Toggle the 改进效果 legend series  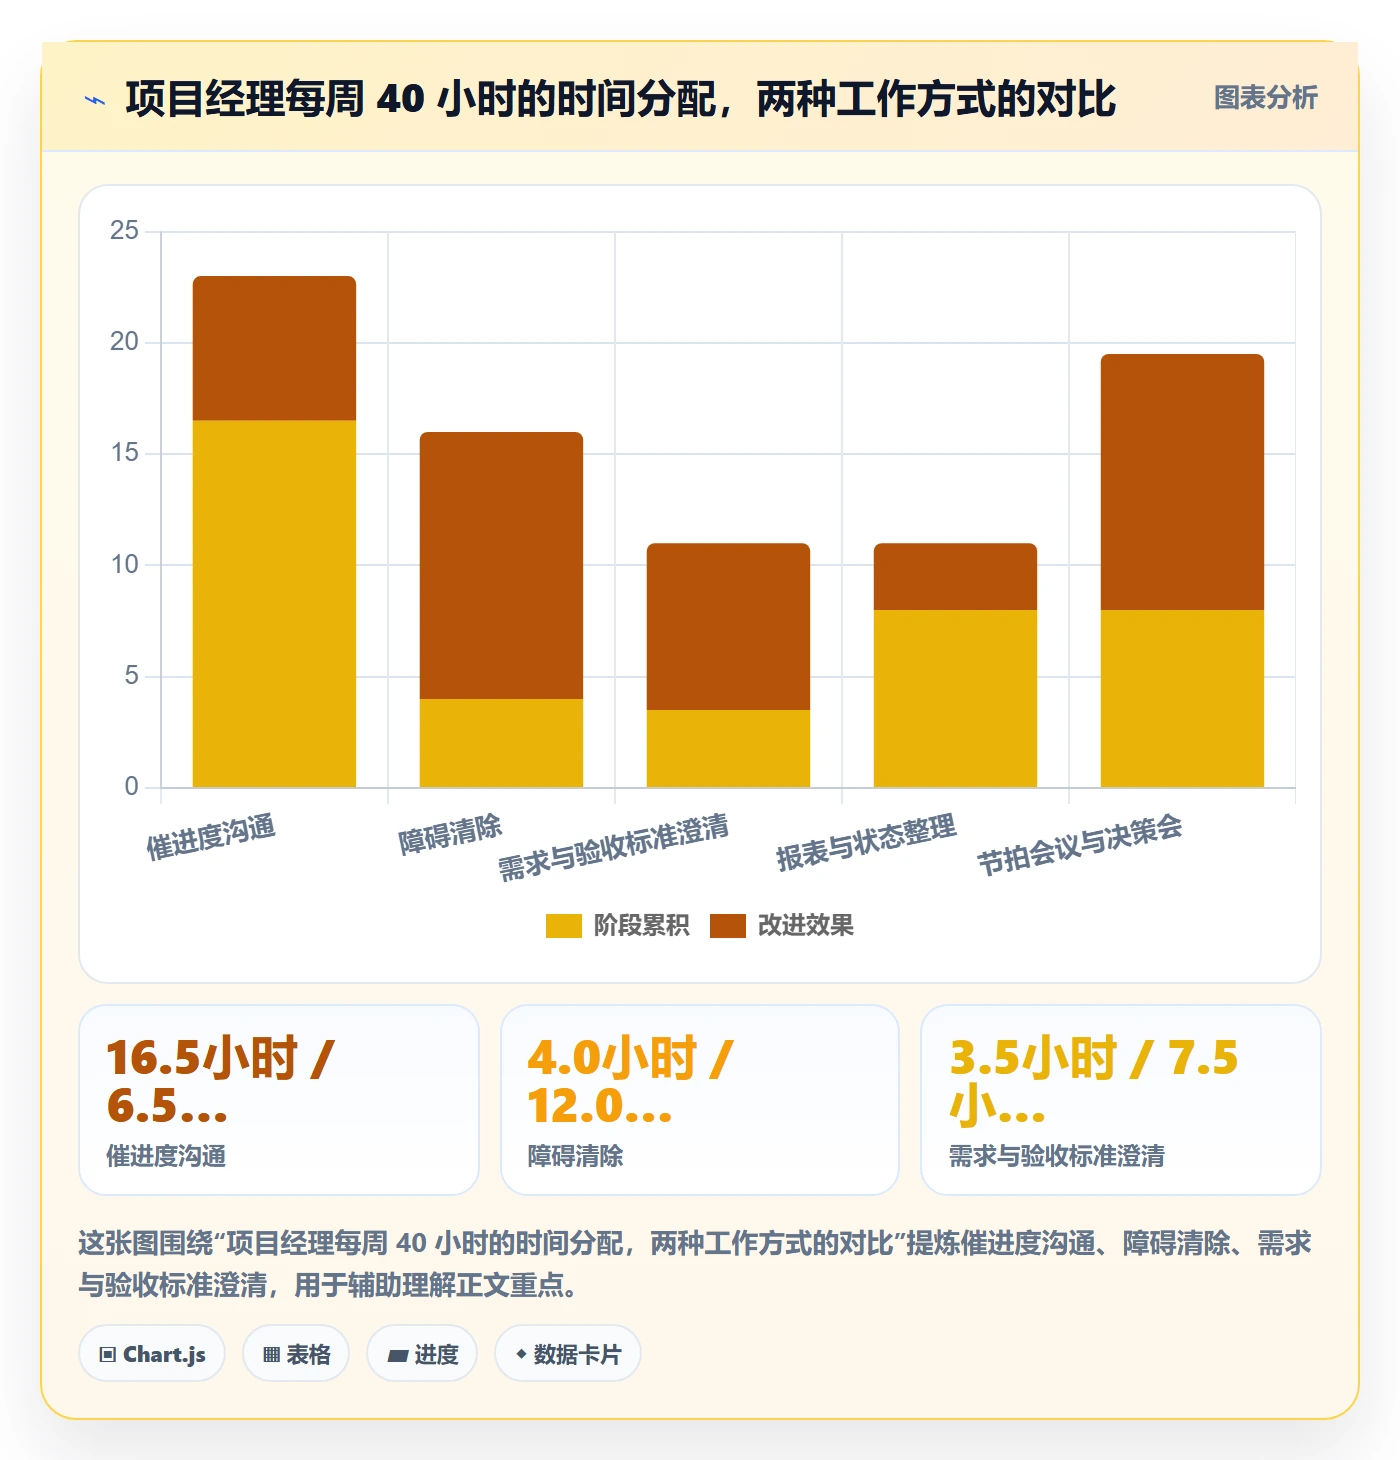pos(782,926)
